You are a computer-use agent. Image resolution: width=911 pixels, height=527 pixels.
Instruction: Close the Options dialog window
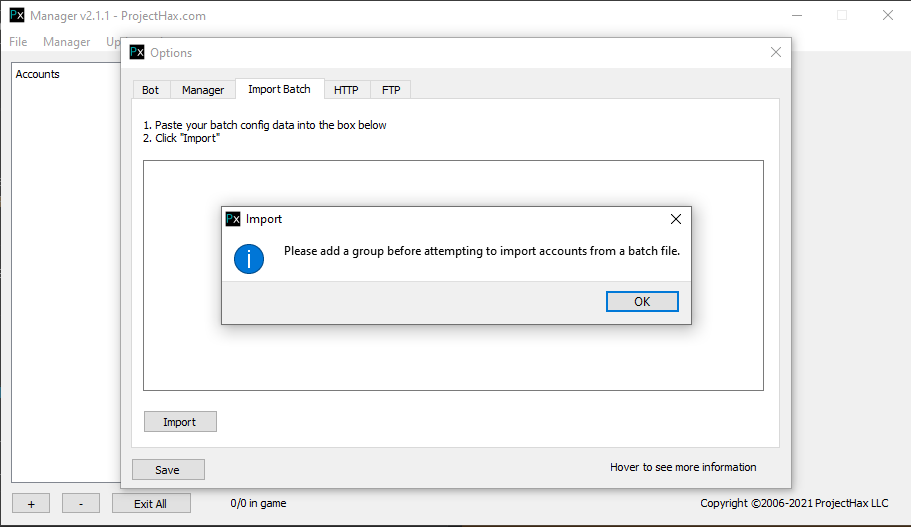coord(775,52)
